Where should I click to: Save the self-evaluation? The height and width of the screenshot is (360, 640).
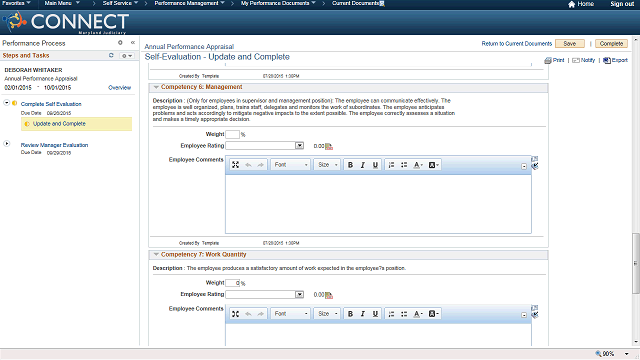[x=570, y=44]
